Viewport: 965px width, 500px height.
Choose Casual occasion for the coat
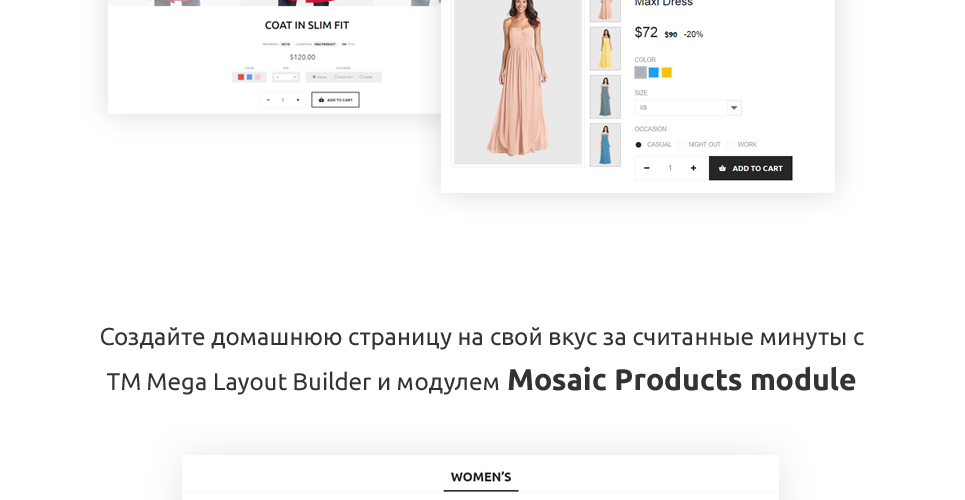pyautogui.click(x=314, y=77)
